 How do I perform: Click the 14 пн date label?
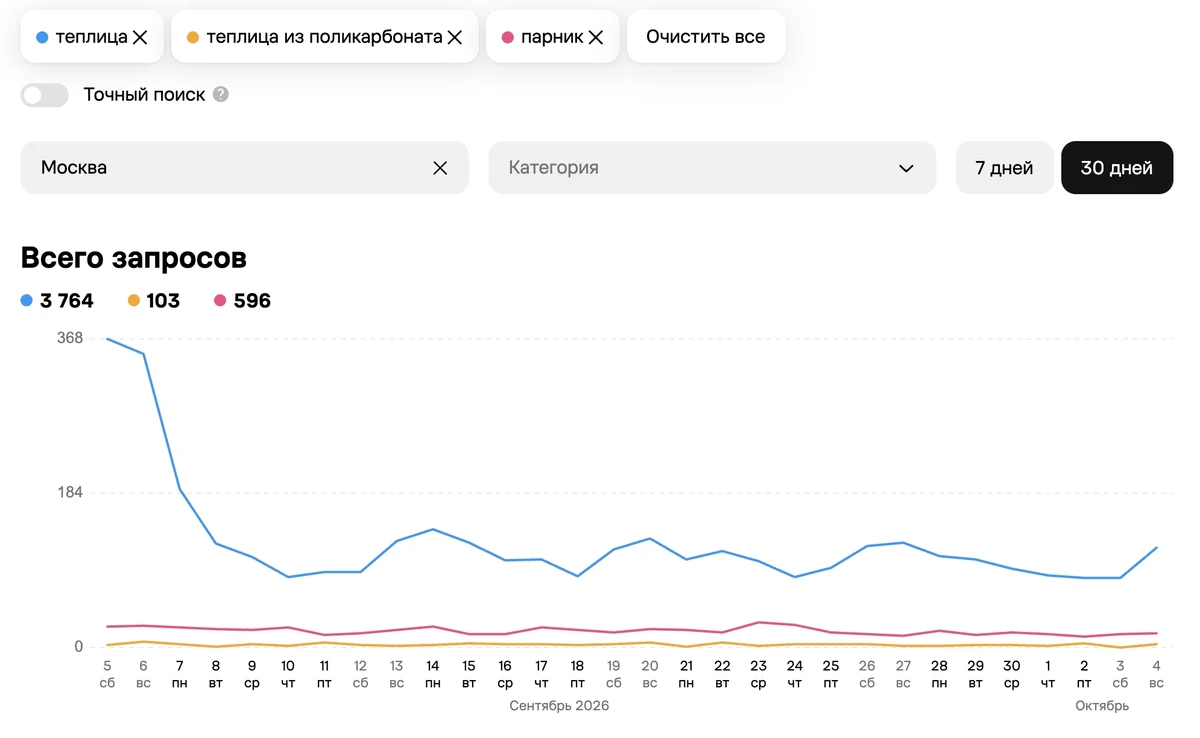[433, 674]
